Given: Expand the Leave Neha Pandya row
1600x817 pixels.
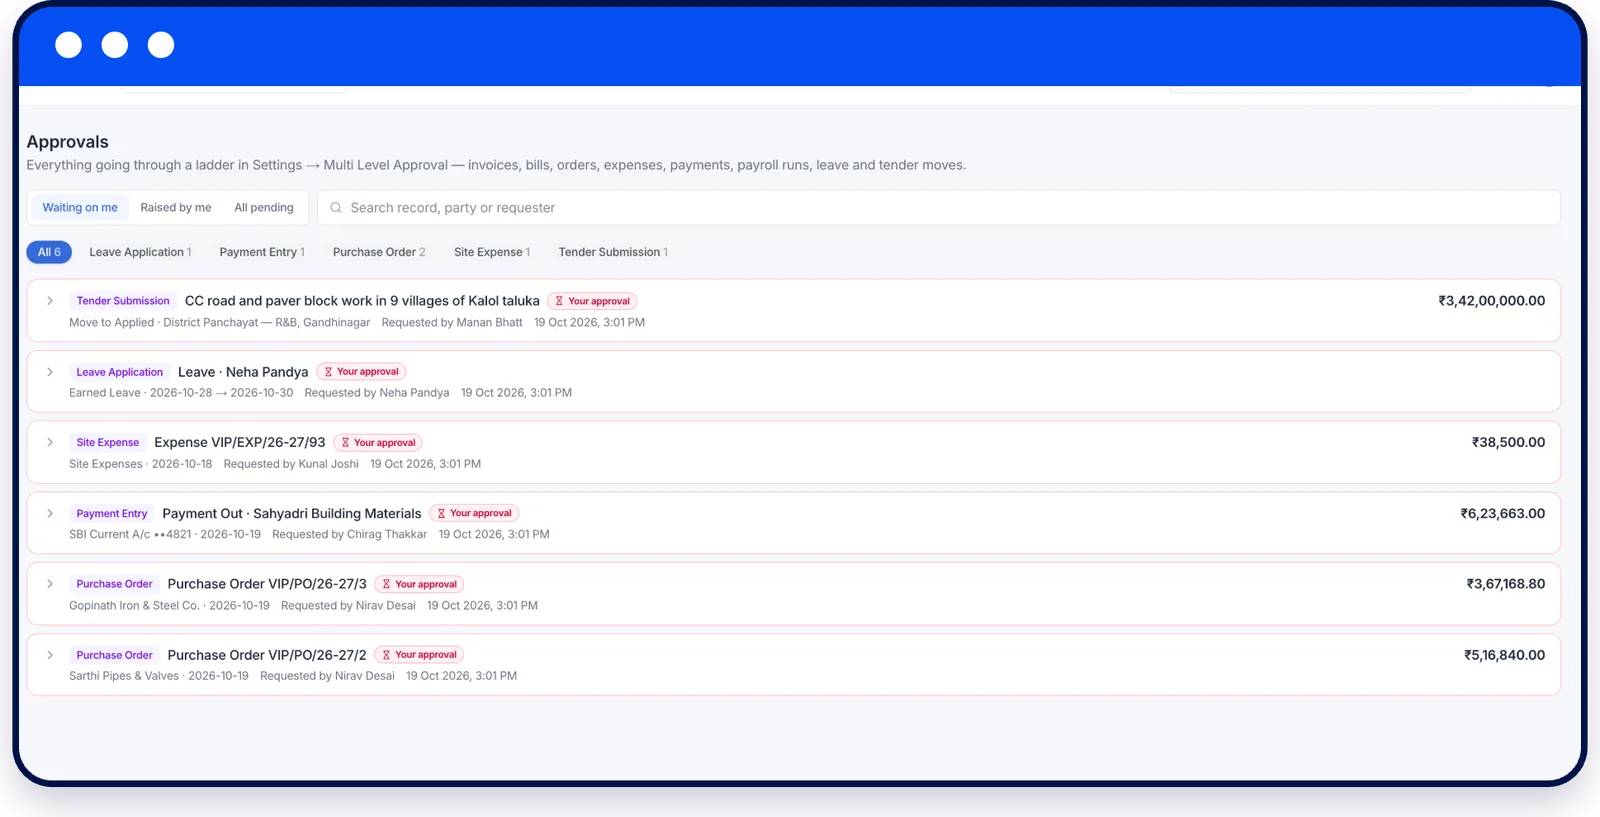Looking at the screenshot, I should (50, 372).
